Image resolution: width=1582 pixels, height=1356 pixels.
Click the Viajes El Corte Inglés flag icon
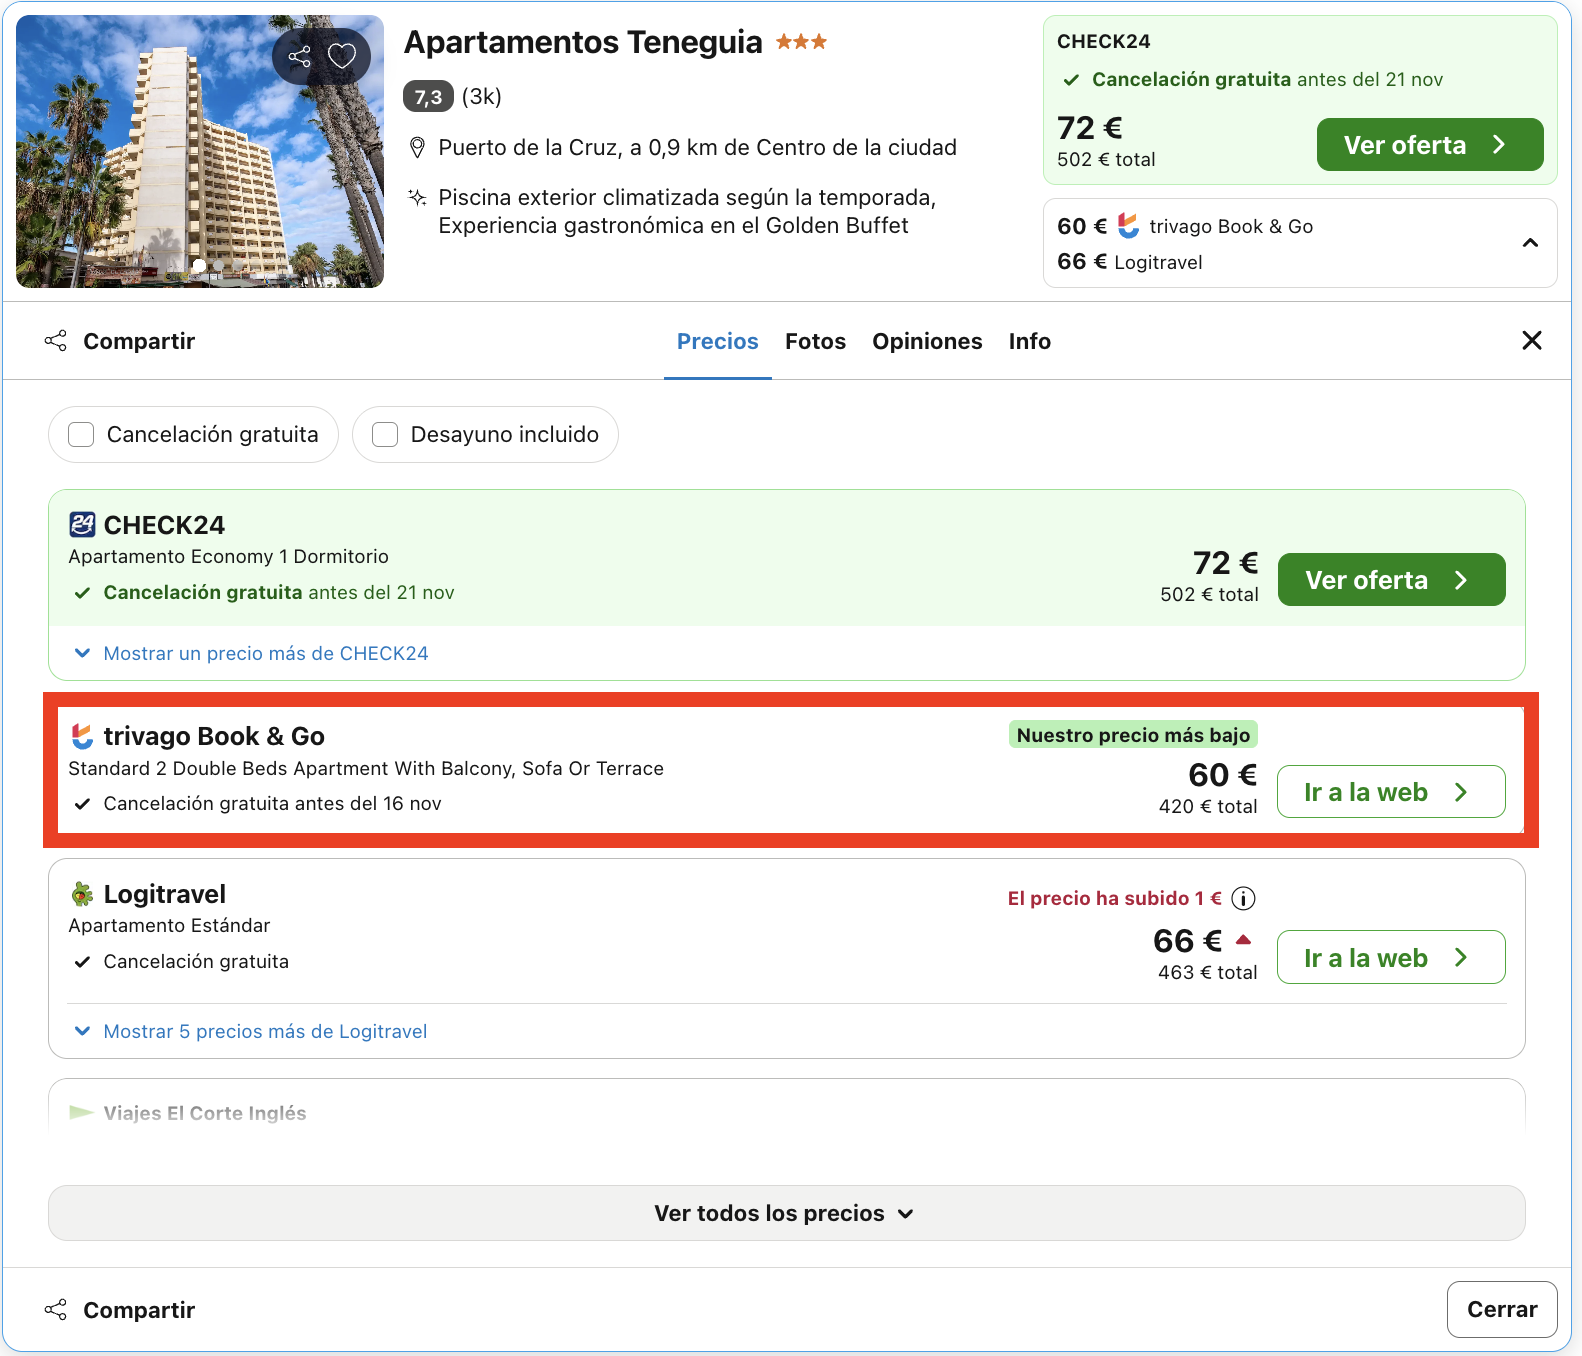(x=81, y=1112)
